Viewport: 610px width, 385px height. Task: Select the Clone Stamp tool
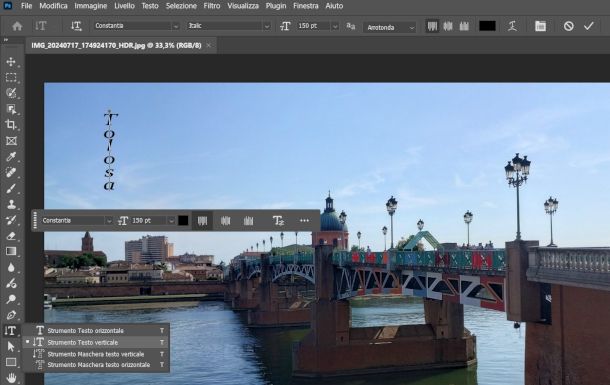click(x=11, y=204)
